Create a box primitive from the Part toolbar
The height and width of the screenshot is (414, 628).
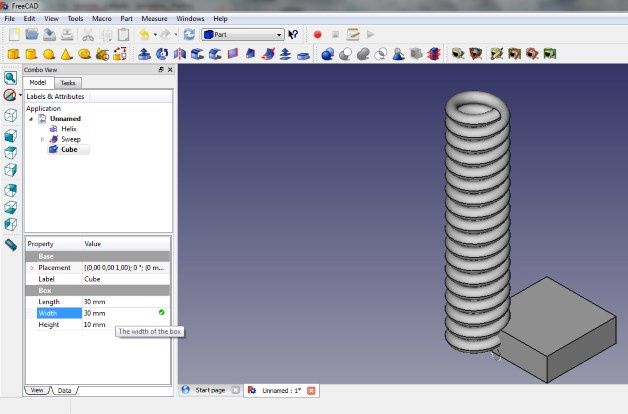pyautogui.click(x=14, y=54)
